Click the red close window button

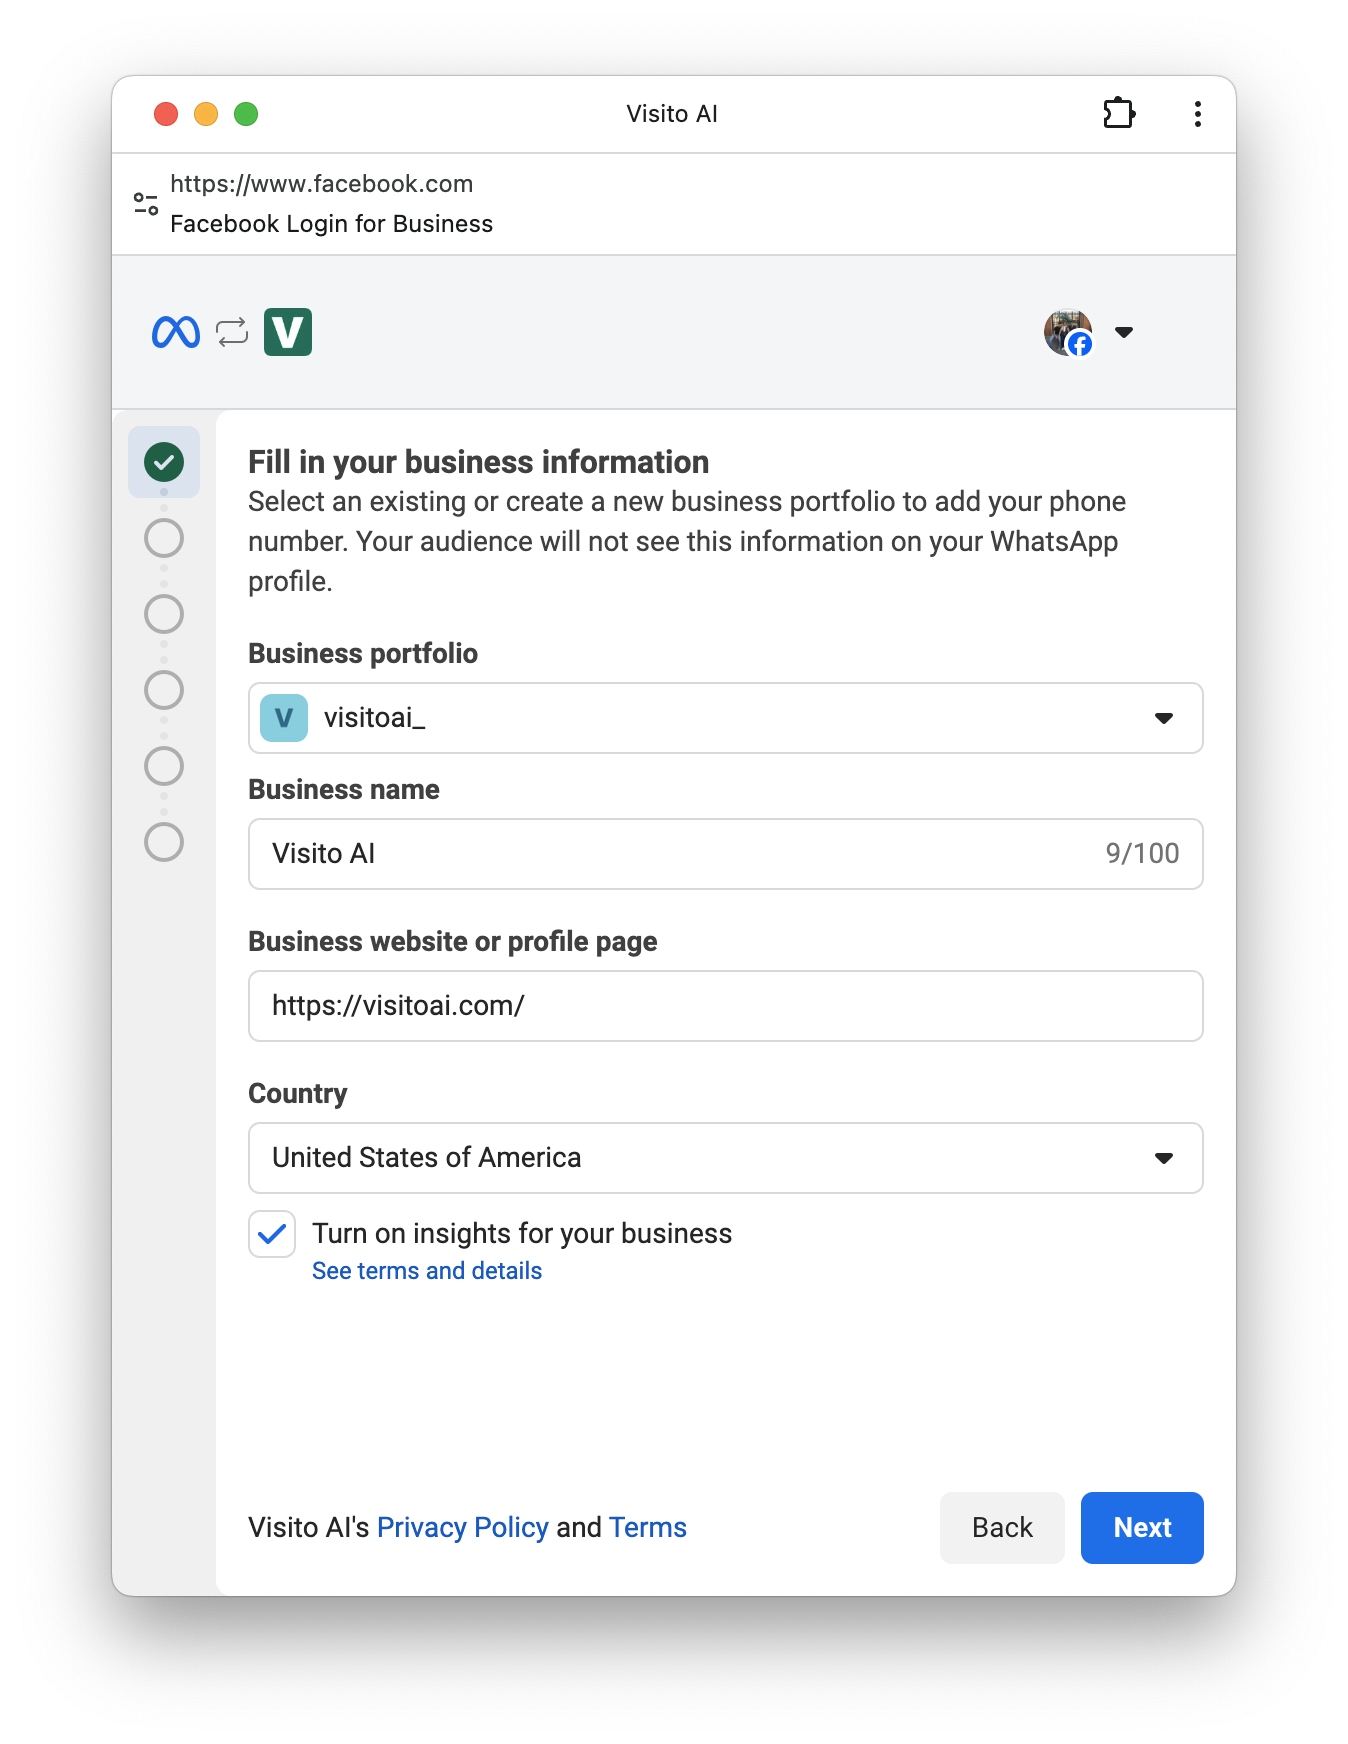pyautogui.click(x=166, y=114)
